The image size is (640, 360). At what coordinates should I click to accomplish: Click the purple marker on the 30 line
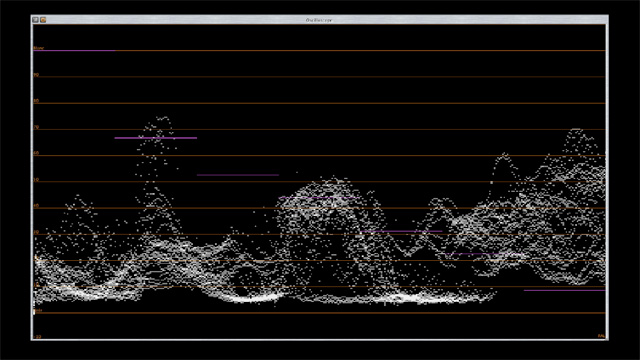[401, 231]
